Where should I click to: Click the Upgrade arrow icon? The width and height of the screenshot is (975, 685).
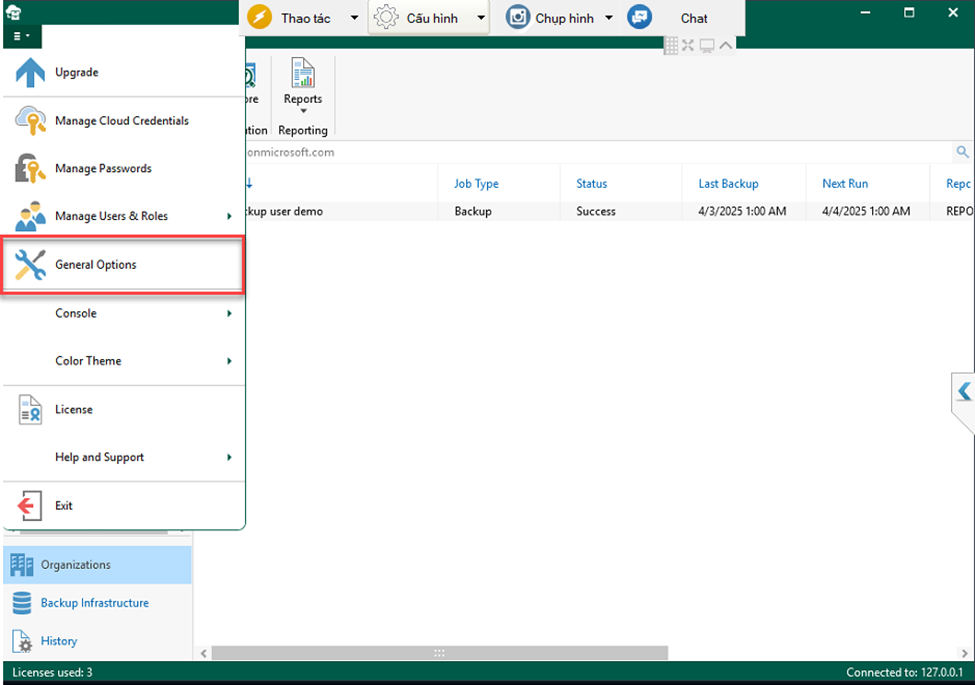click(27, 71)
